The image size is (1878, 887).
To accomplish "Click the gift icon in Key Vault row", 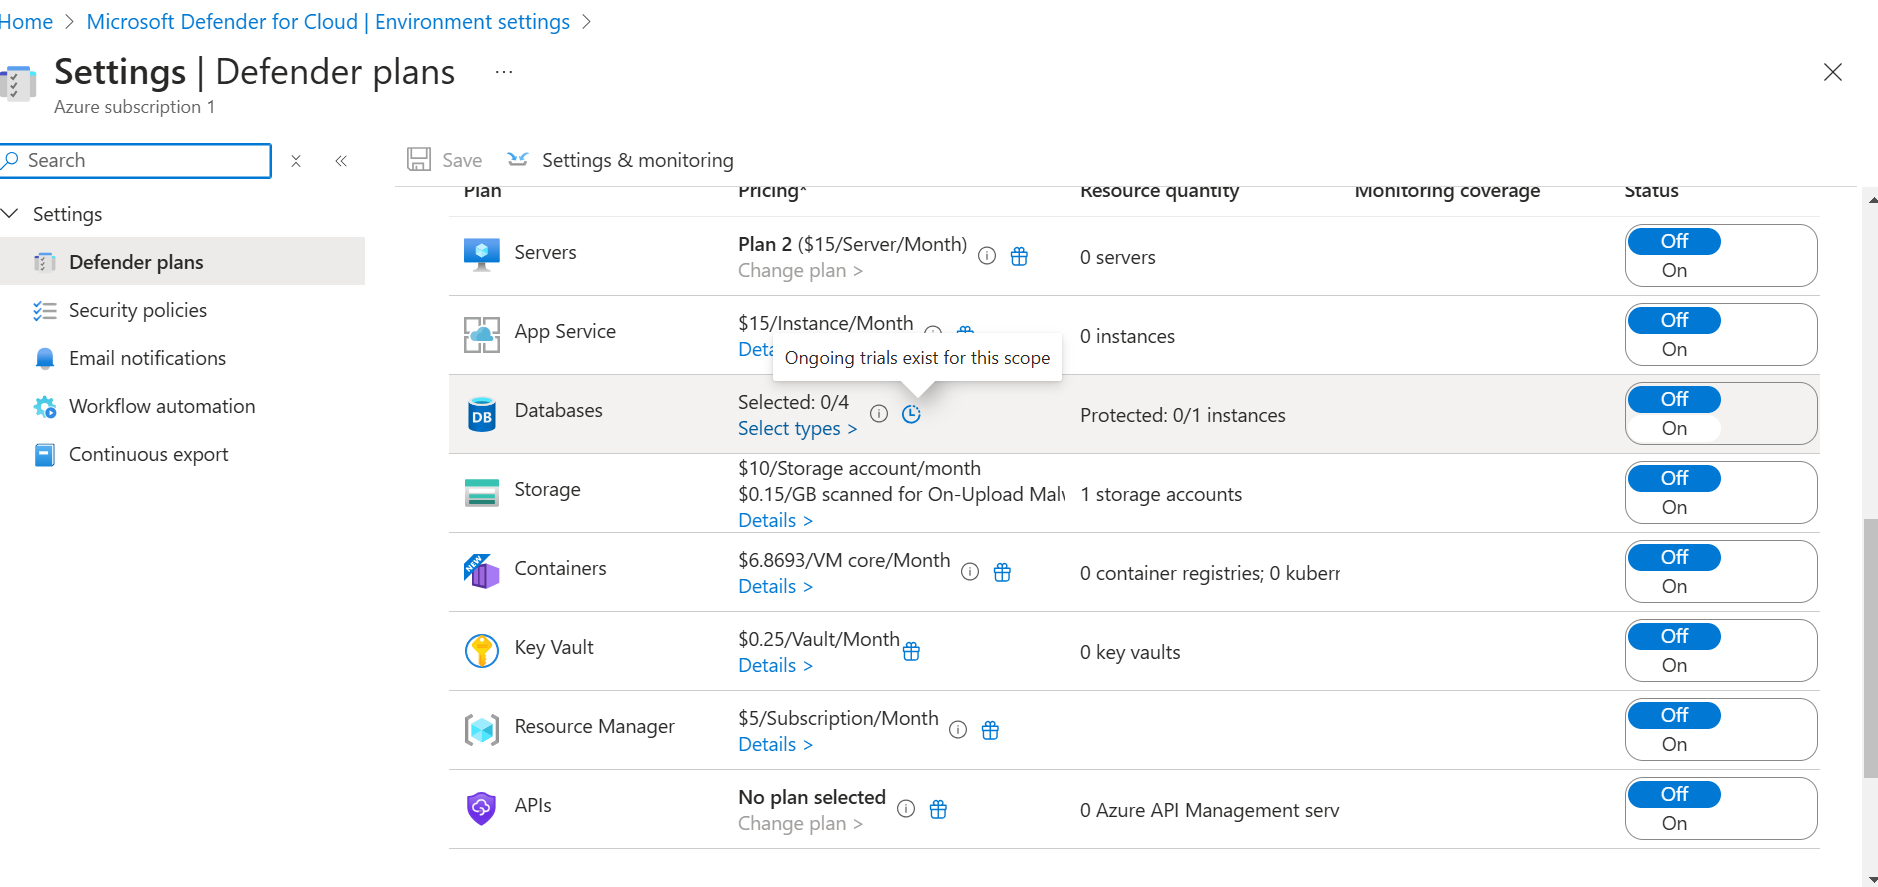I will click(x=911, y=651).
